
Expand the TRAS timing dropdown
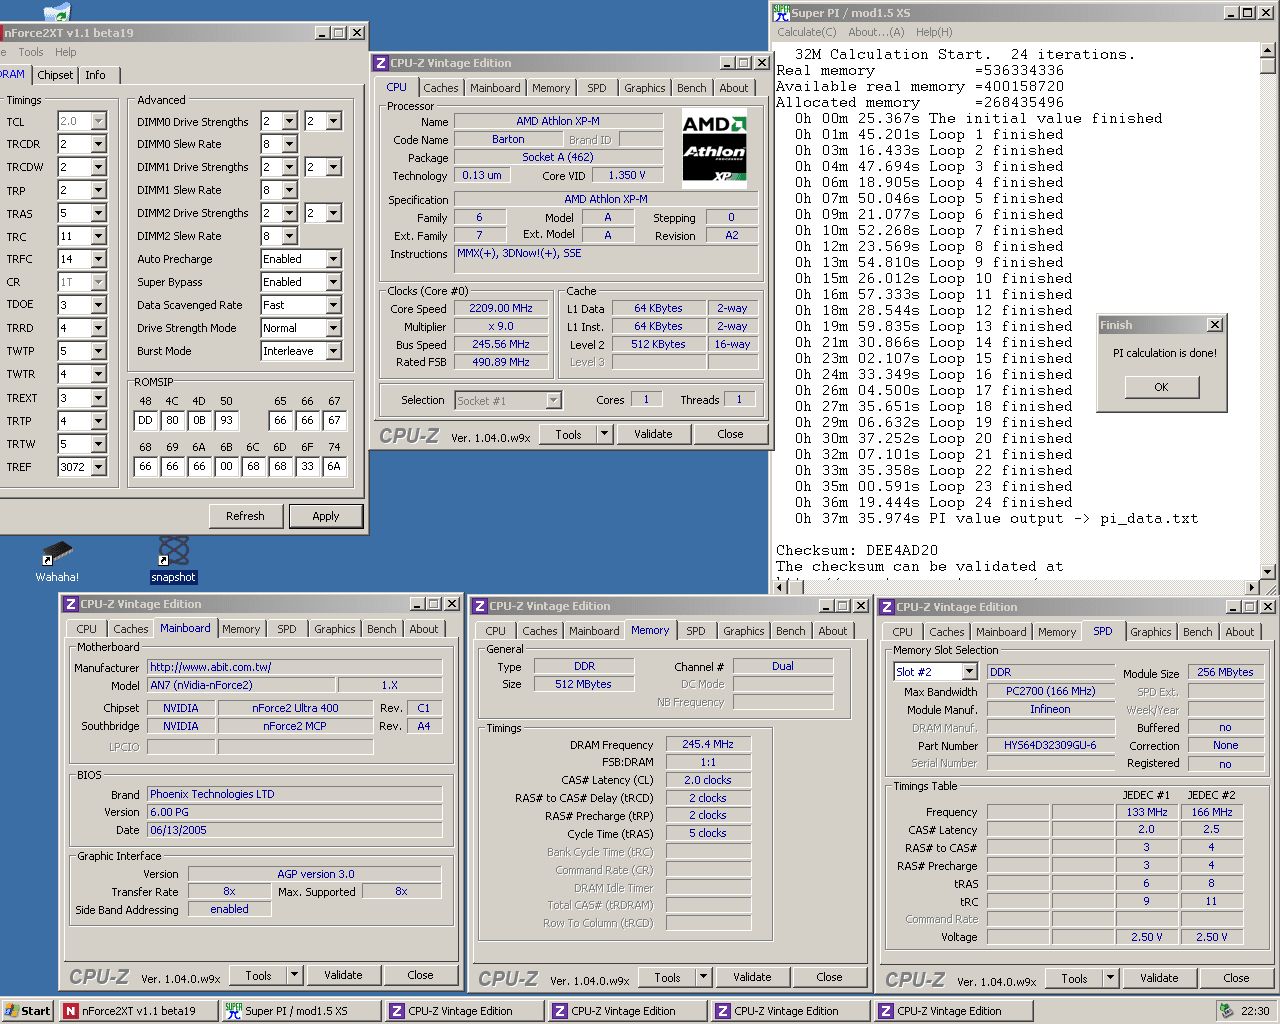pyautogui.click(x=98, y=213)
